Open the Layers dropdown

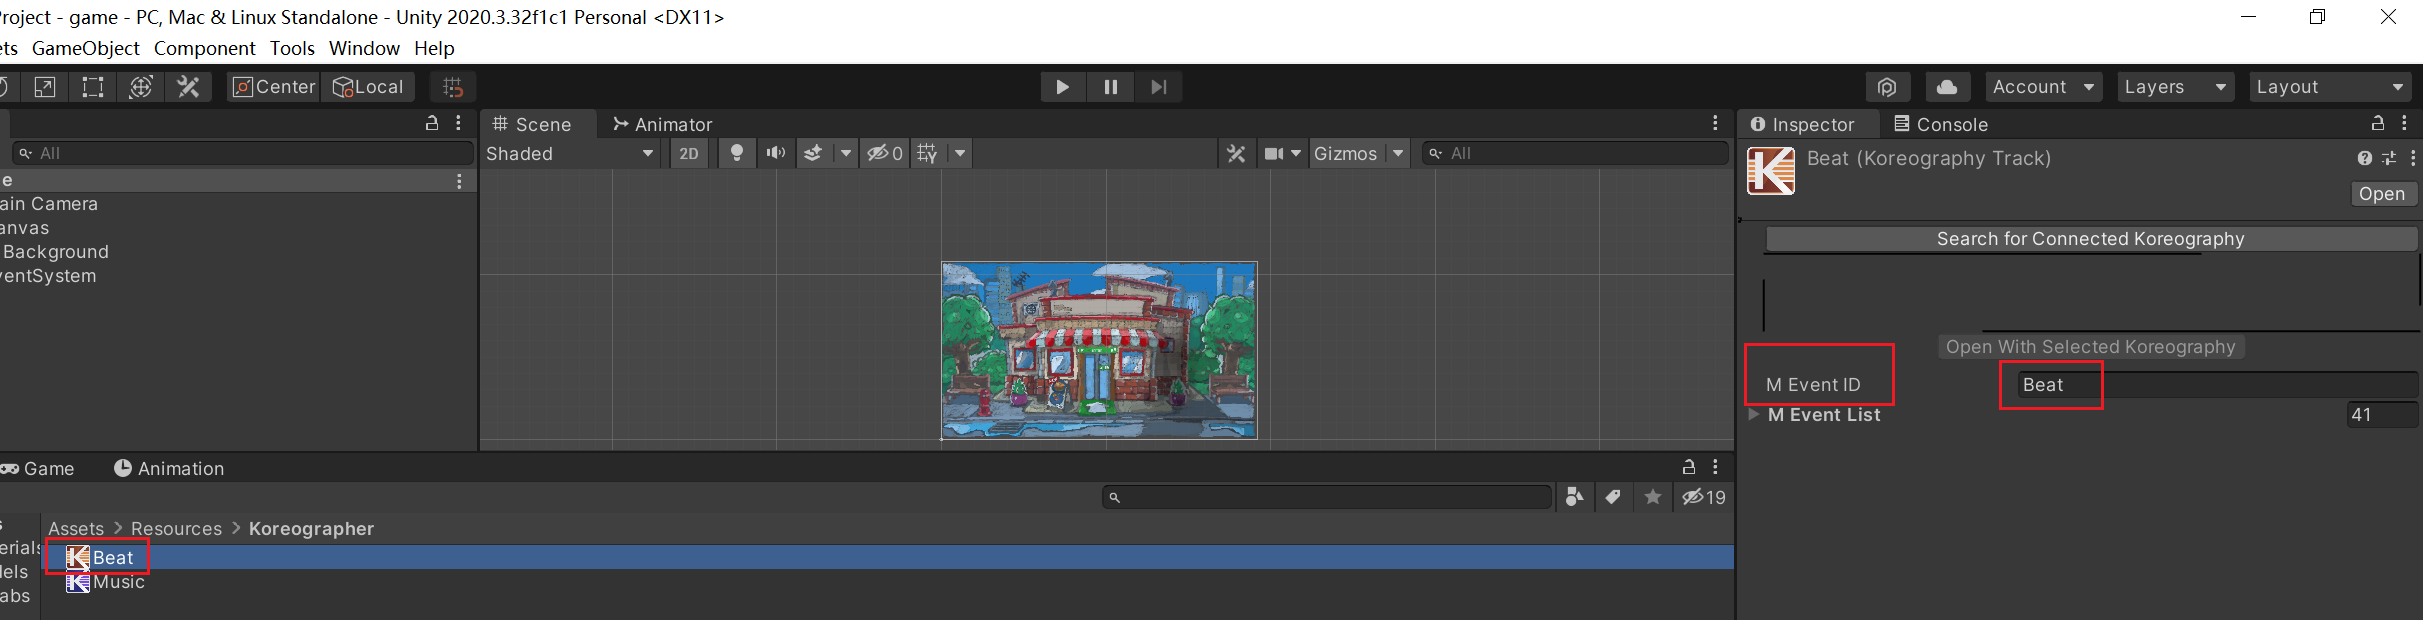tap(2176, 87)
